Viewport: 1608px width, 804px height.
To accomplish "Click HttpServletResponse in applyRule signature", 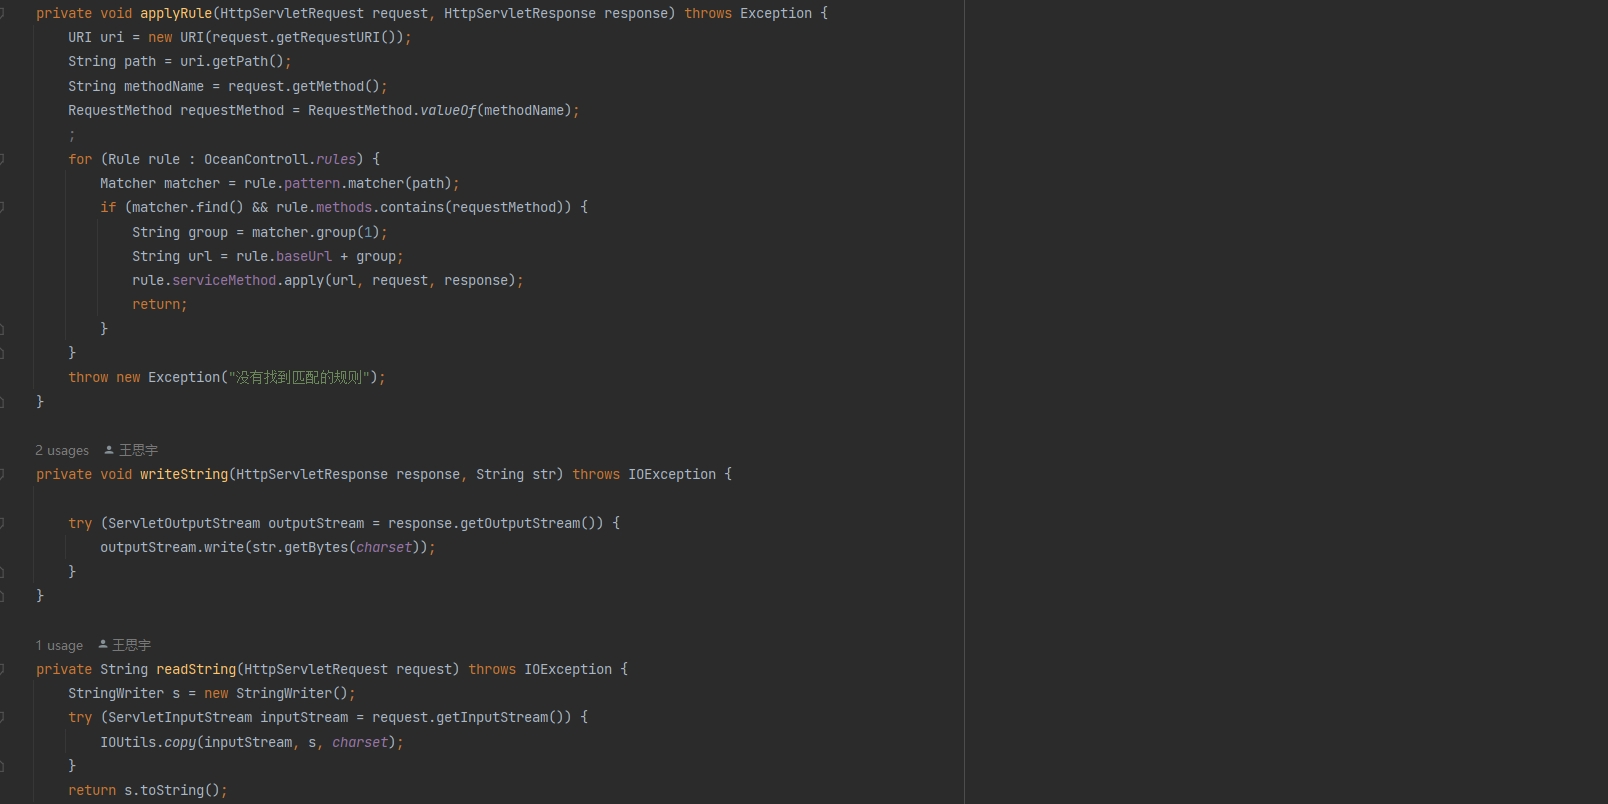I will tap(520, 13).
